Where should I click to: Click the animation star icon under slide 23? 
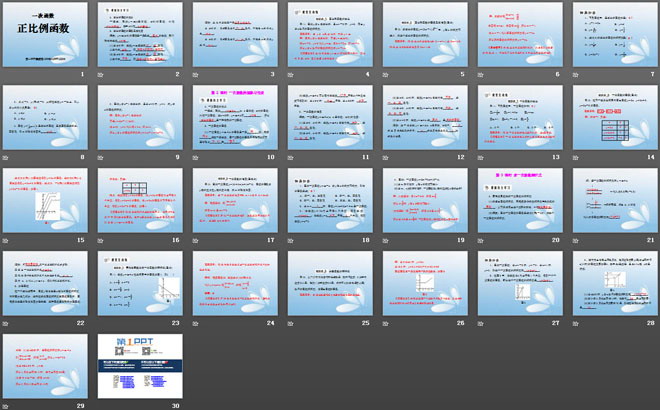[101, 324]
